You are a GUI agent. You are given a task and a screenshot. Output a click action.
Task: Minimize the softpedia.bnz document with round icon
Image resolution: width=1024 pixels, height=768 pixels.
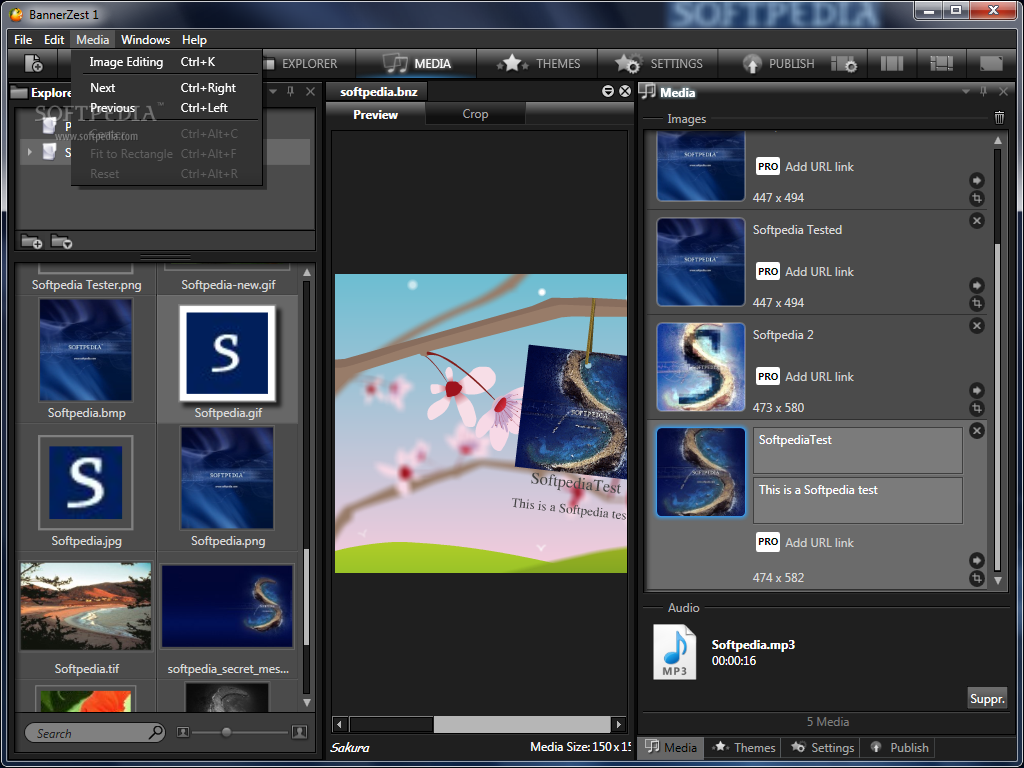(x=608, y=91)
